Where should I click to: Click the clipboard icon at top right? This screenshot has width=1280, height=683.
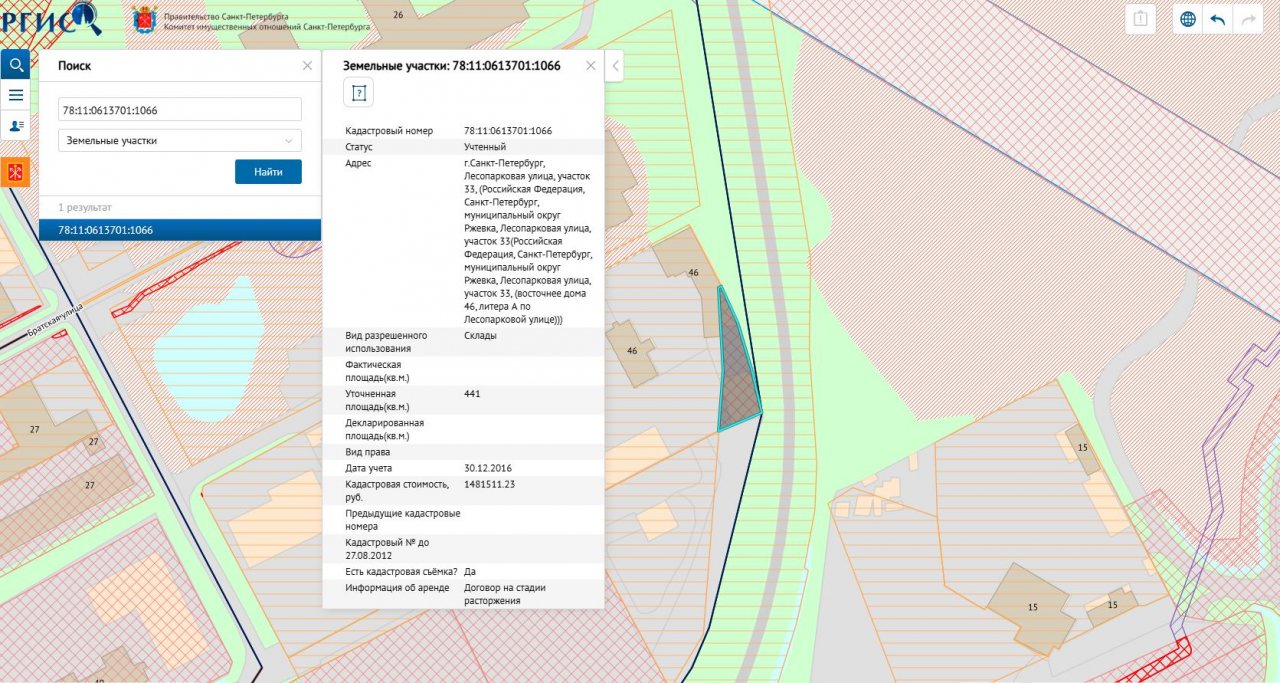pyautogui.click(x=1141, y=19)
